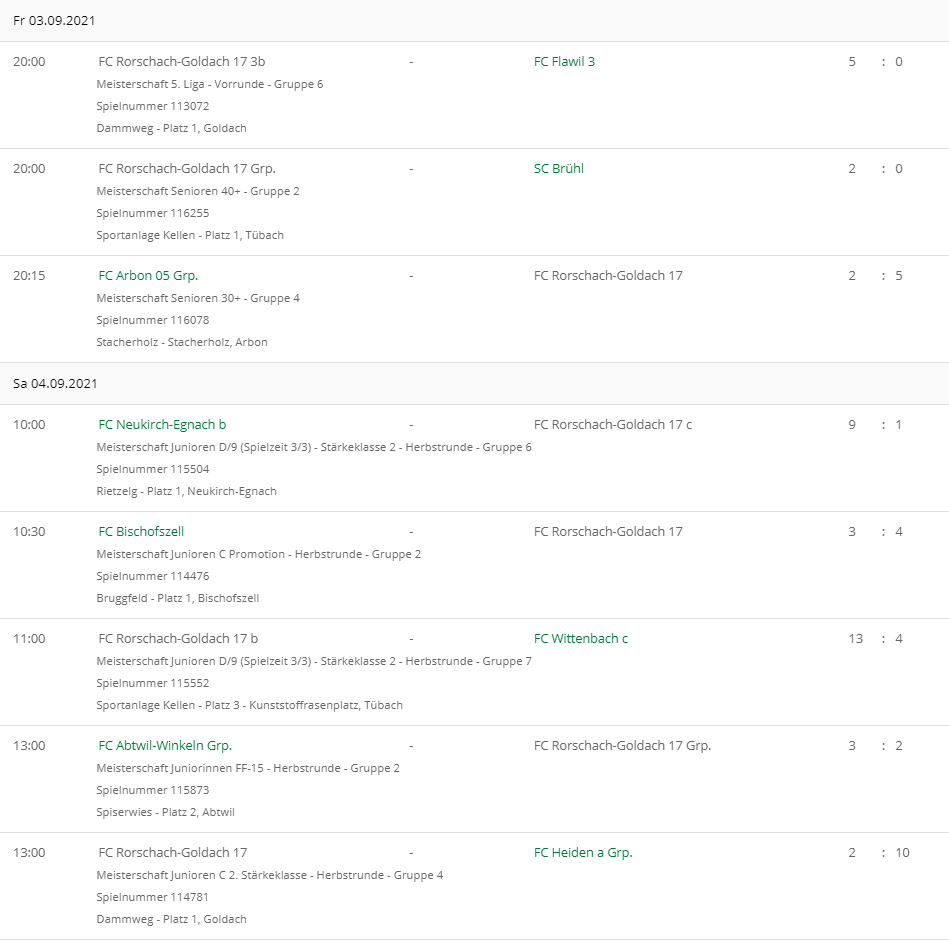Screen dimensions: 949x941
Task: Click the 20:15 kickoff time
Action: pyautogui.click(x=29, y=276)
